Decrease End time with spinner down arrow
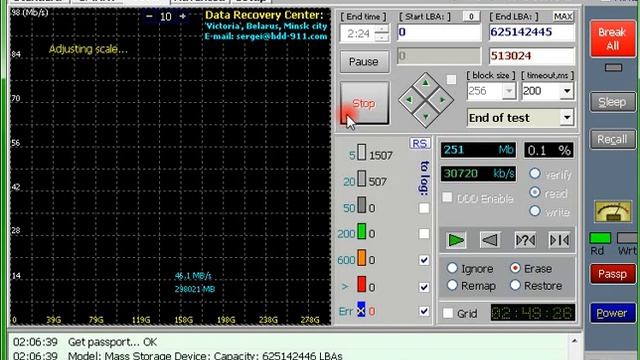640x360 pixels. (382, 37)
